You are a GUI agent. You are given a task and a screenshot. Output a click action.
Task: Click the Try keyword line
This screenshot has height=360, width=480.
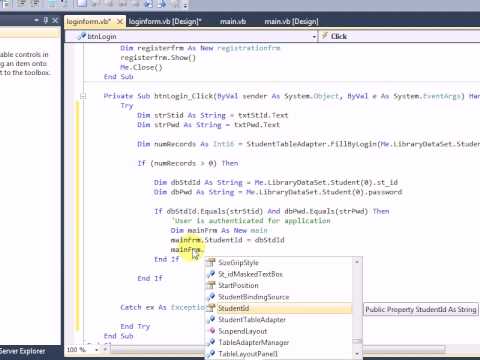(x=127, y=106)
